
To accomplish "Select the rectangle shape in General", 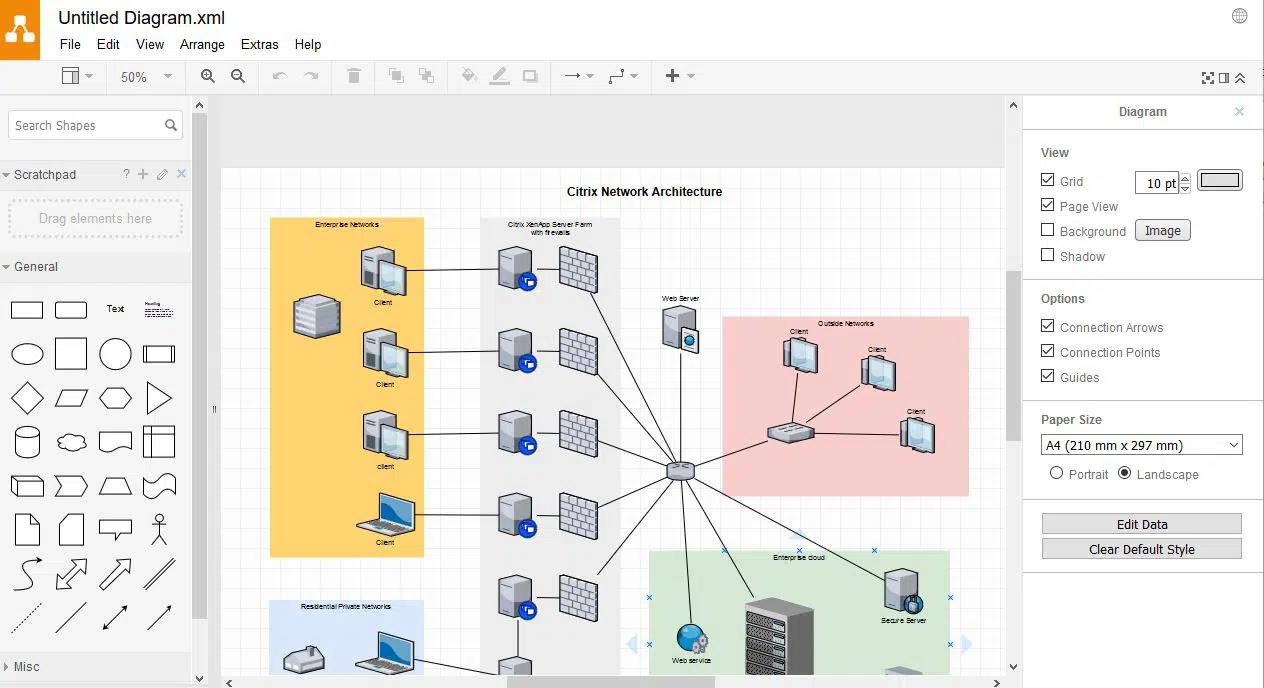I will pyautogui.click(x=27, y=310).
